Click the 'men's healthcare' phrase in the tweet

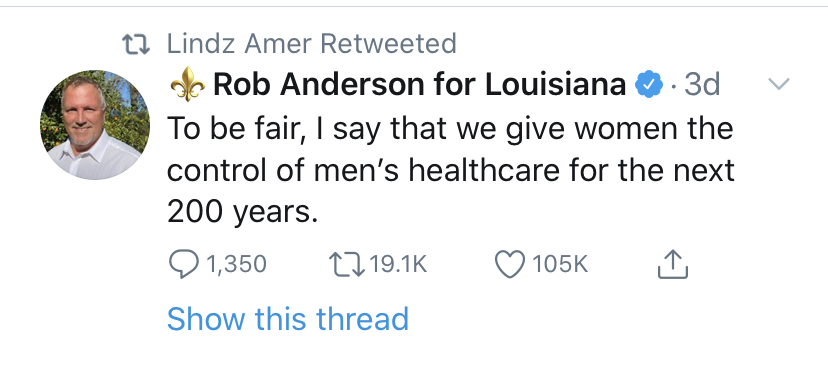coord(425,171)
